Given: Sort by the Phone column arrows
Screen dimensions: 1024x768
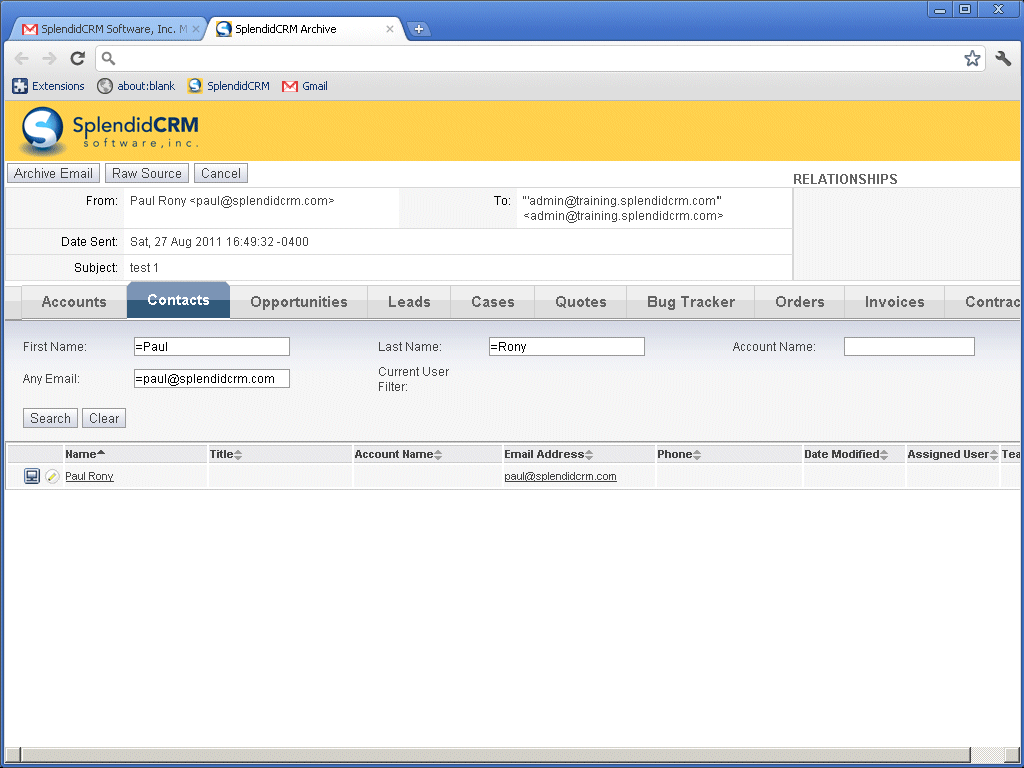Looking at the screenshot, I should tap(697, 455).
